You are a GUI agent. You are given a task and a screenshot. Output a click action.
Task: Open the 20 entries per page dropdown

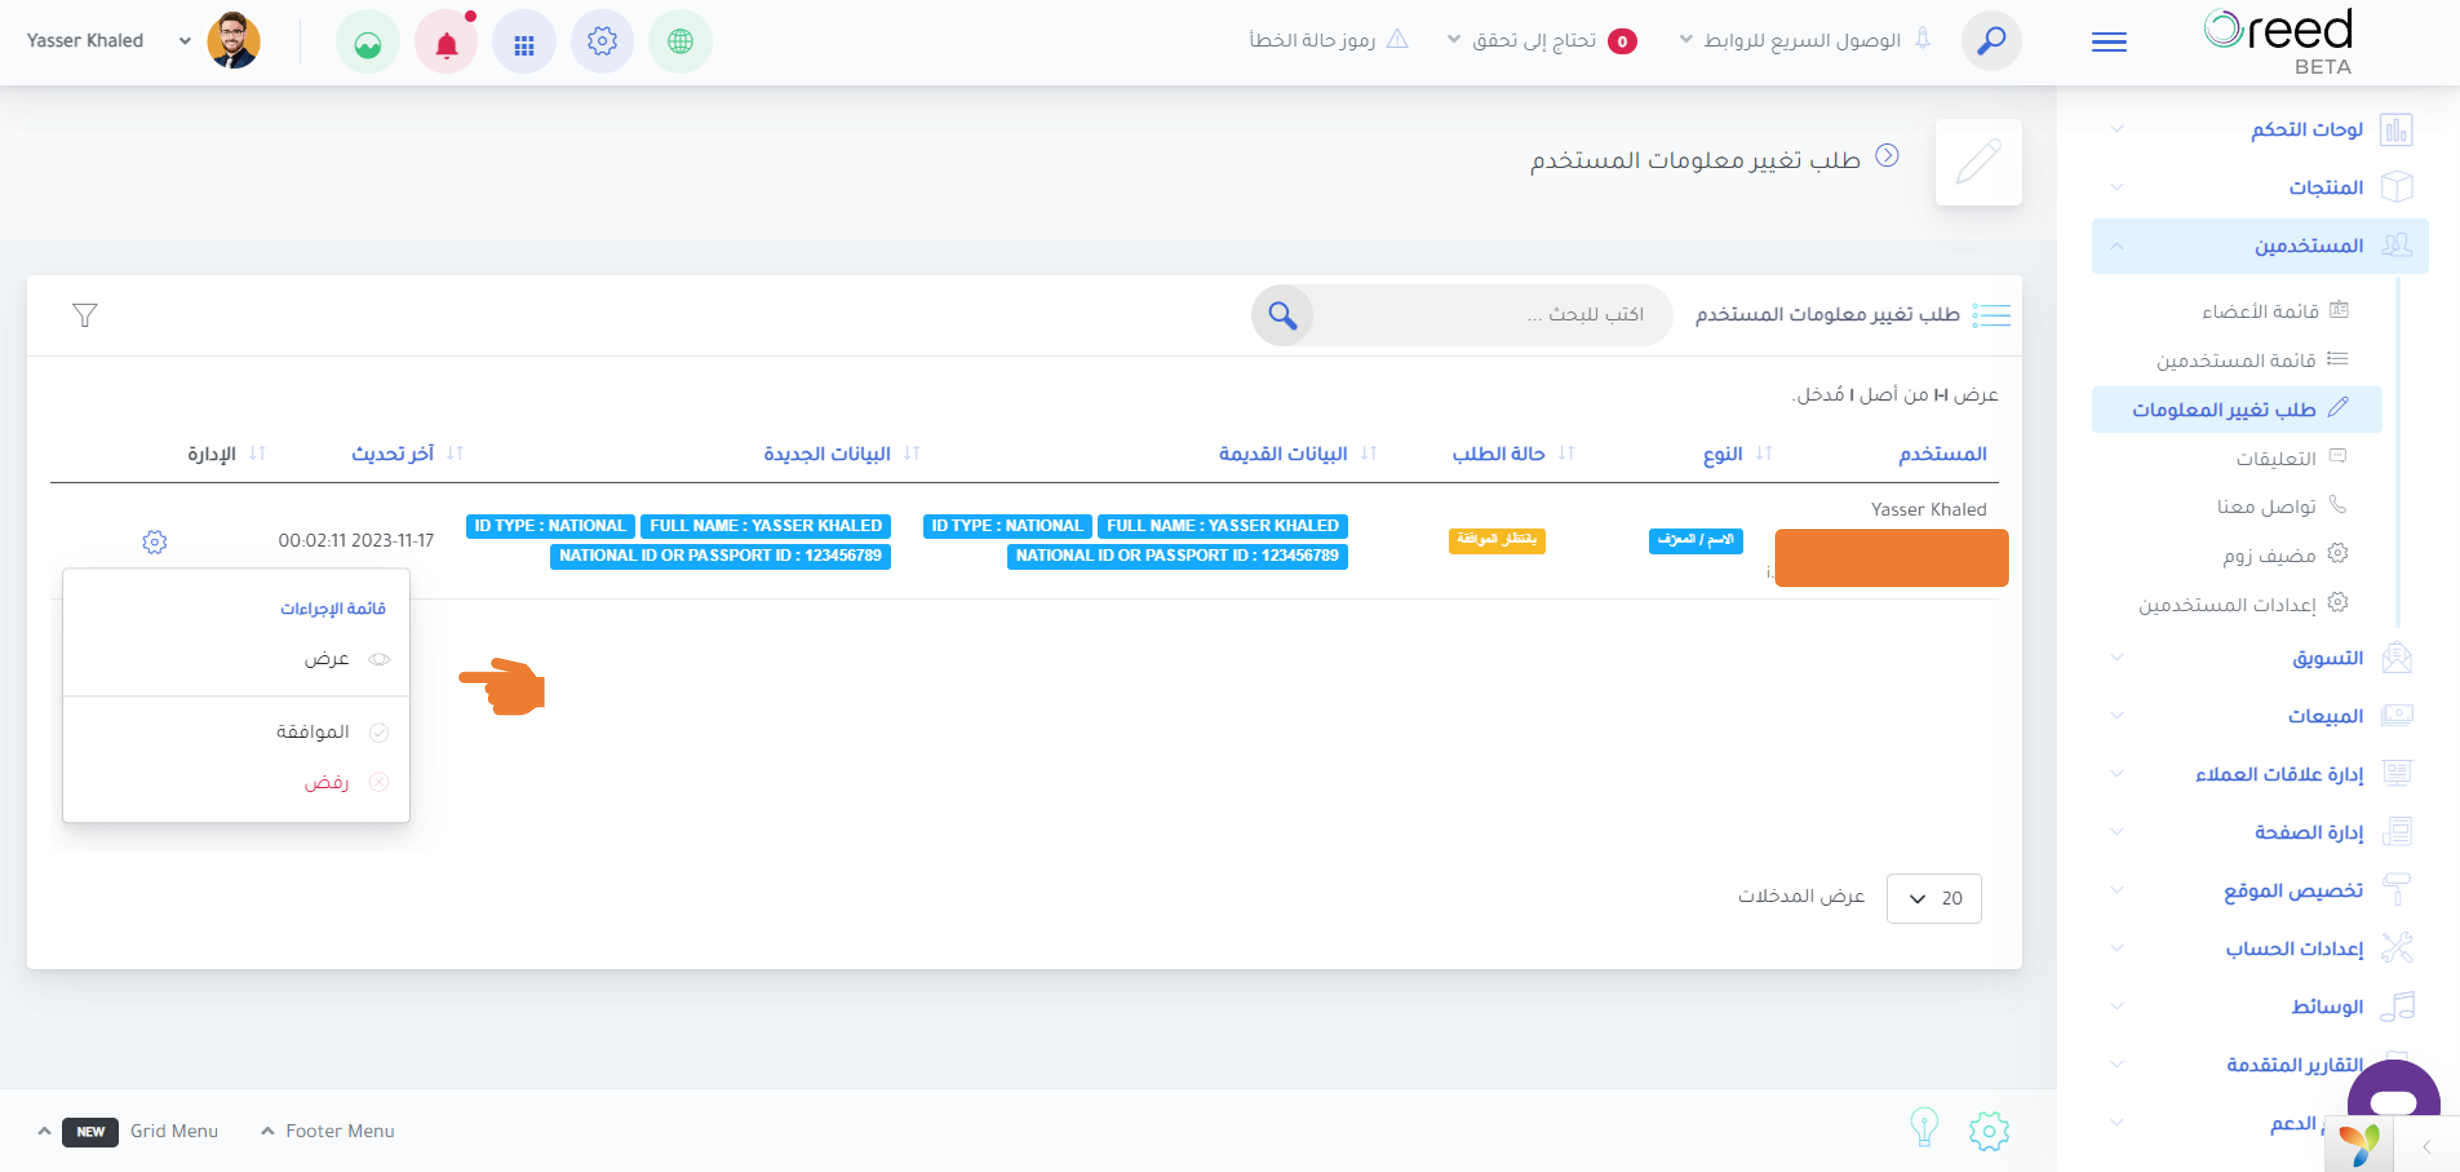1934,898
